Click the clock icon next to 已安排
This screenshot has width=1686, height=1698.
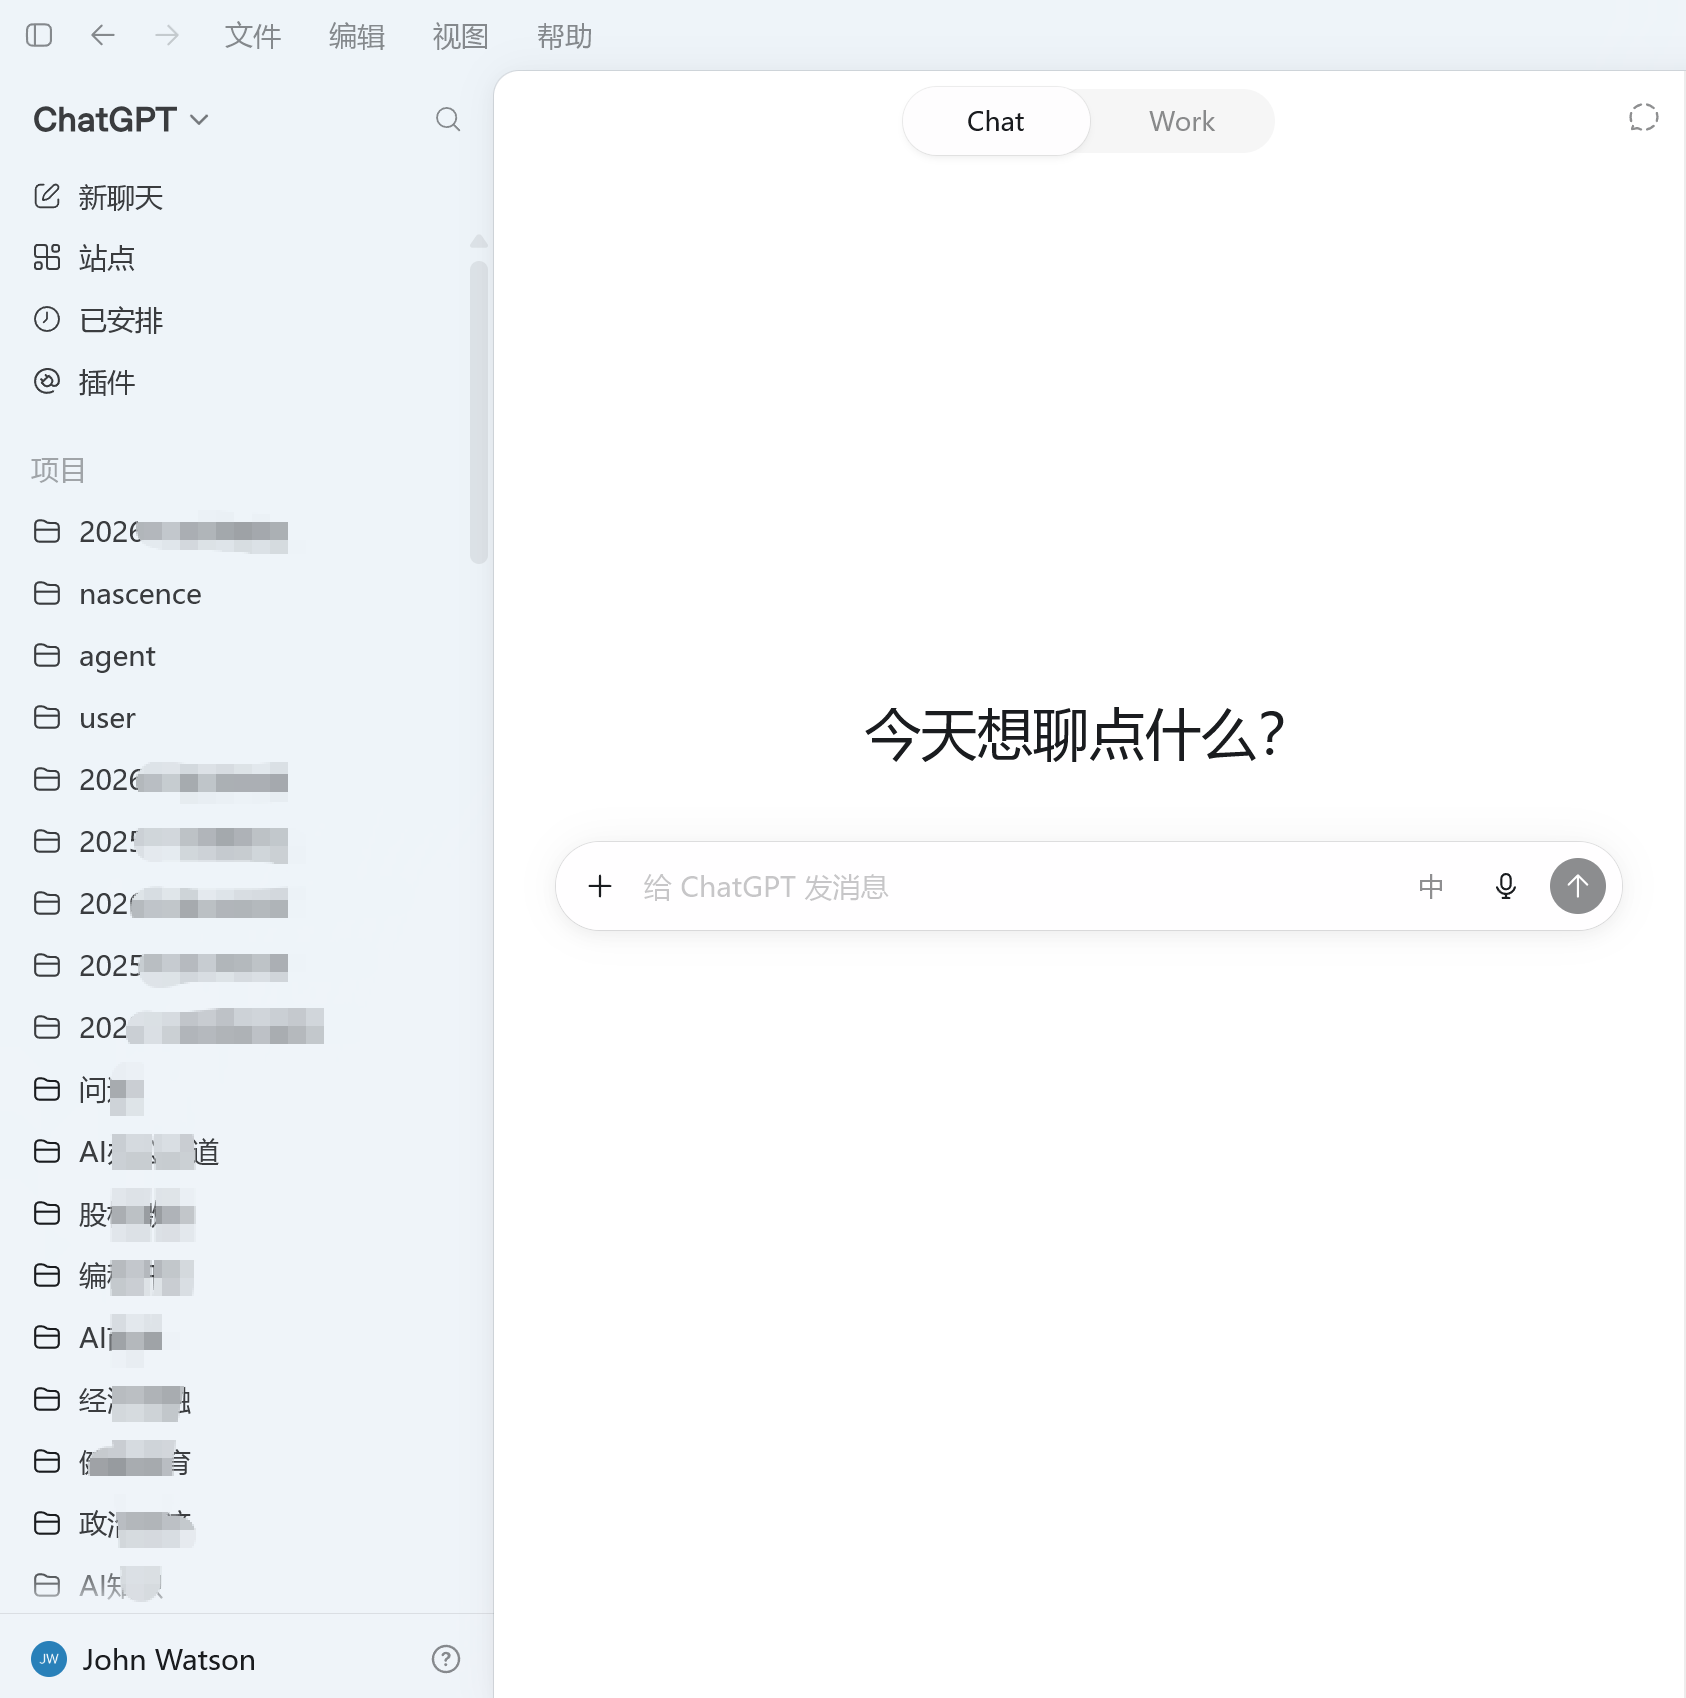(x=47, y=319)
